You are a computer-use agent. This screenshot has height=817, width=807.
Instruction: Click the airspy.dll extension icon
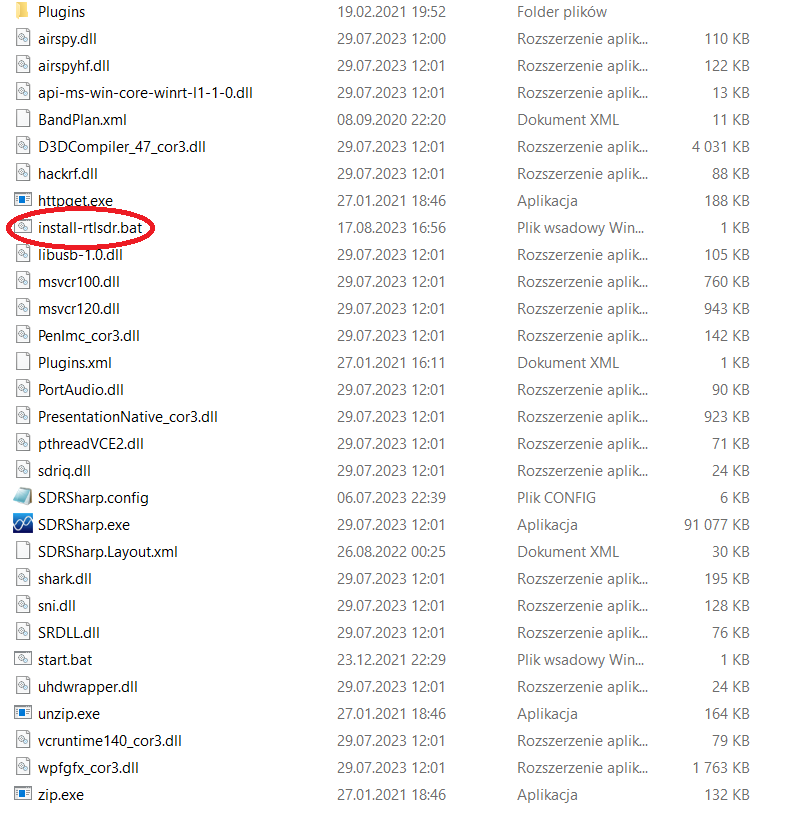tap(22, 39)
